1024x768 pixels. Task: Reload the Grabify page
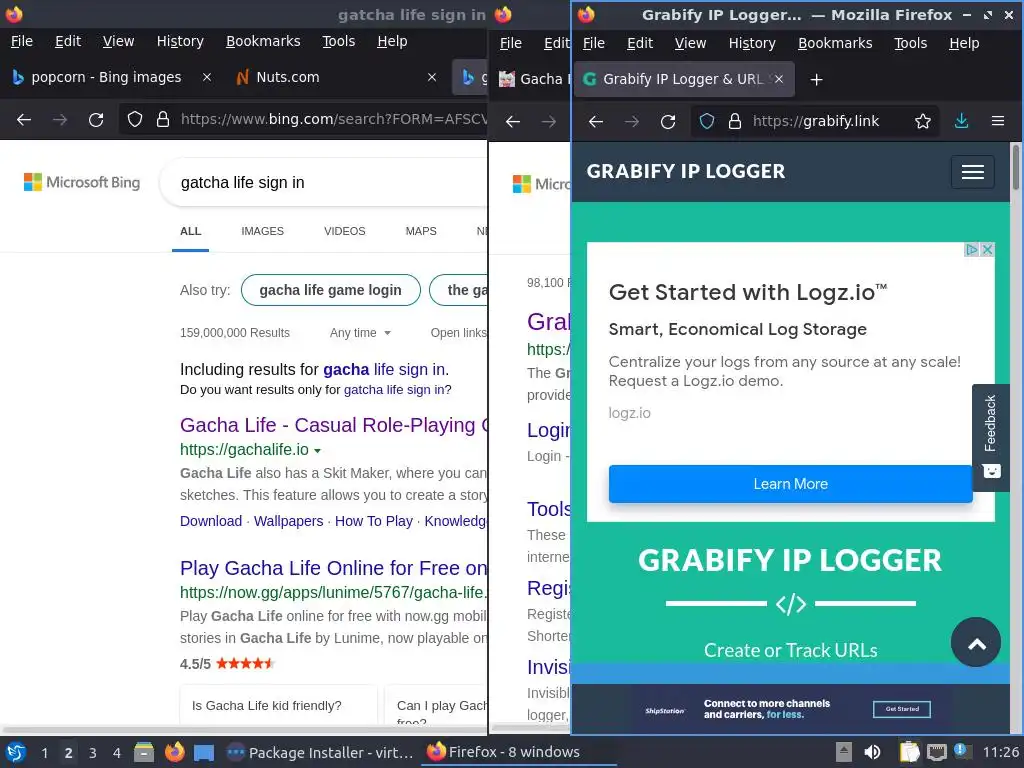coord(667,121)
